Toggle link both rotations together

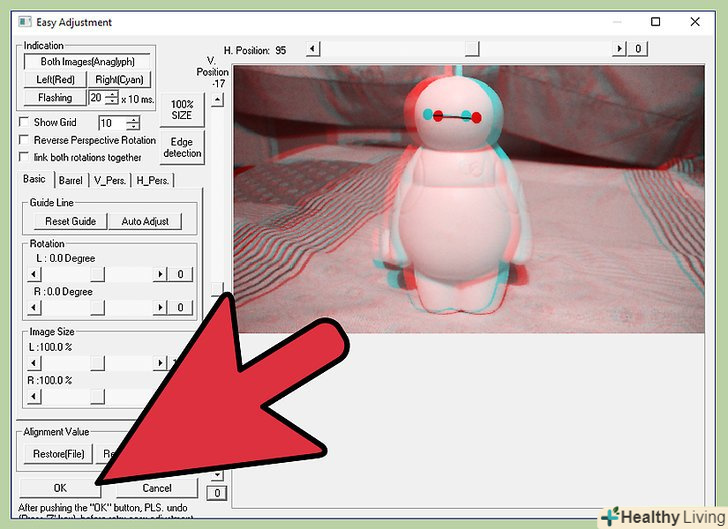click(x=24, y=157)
